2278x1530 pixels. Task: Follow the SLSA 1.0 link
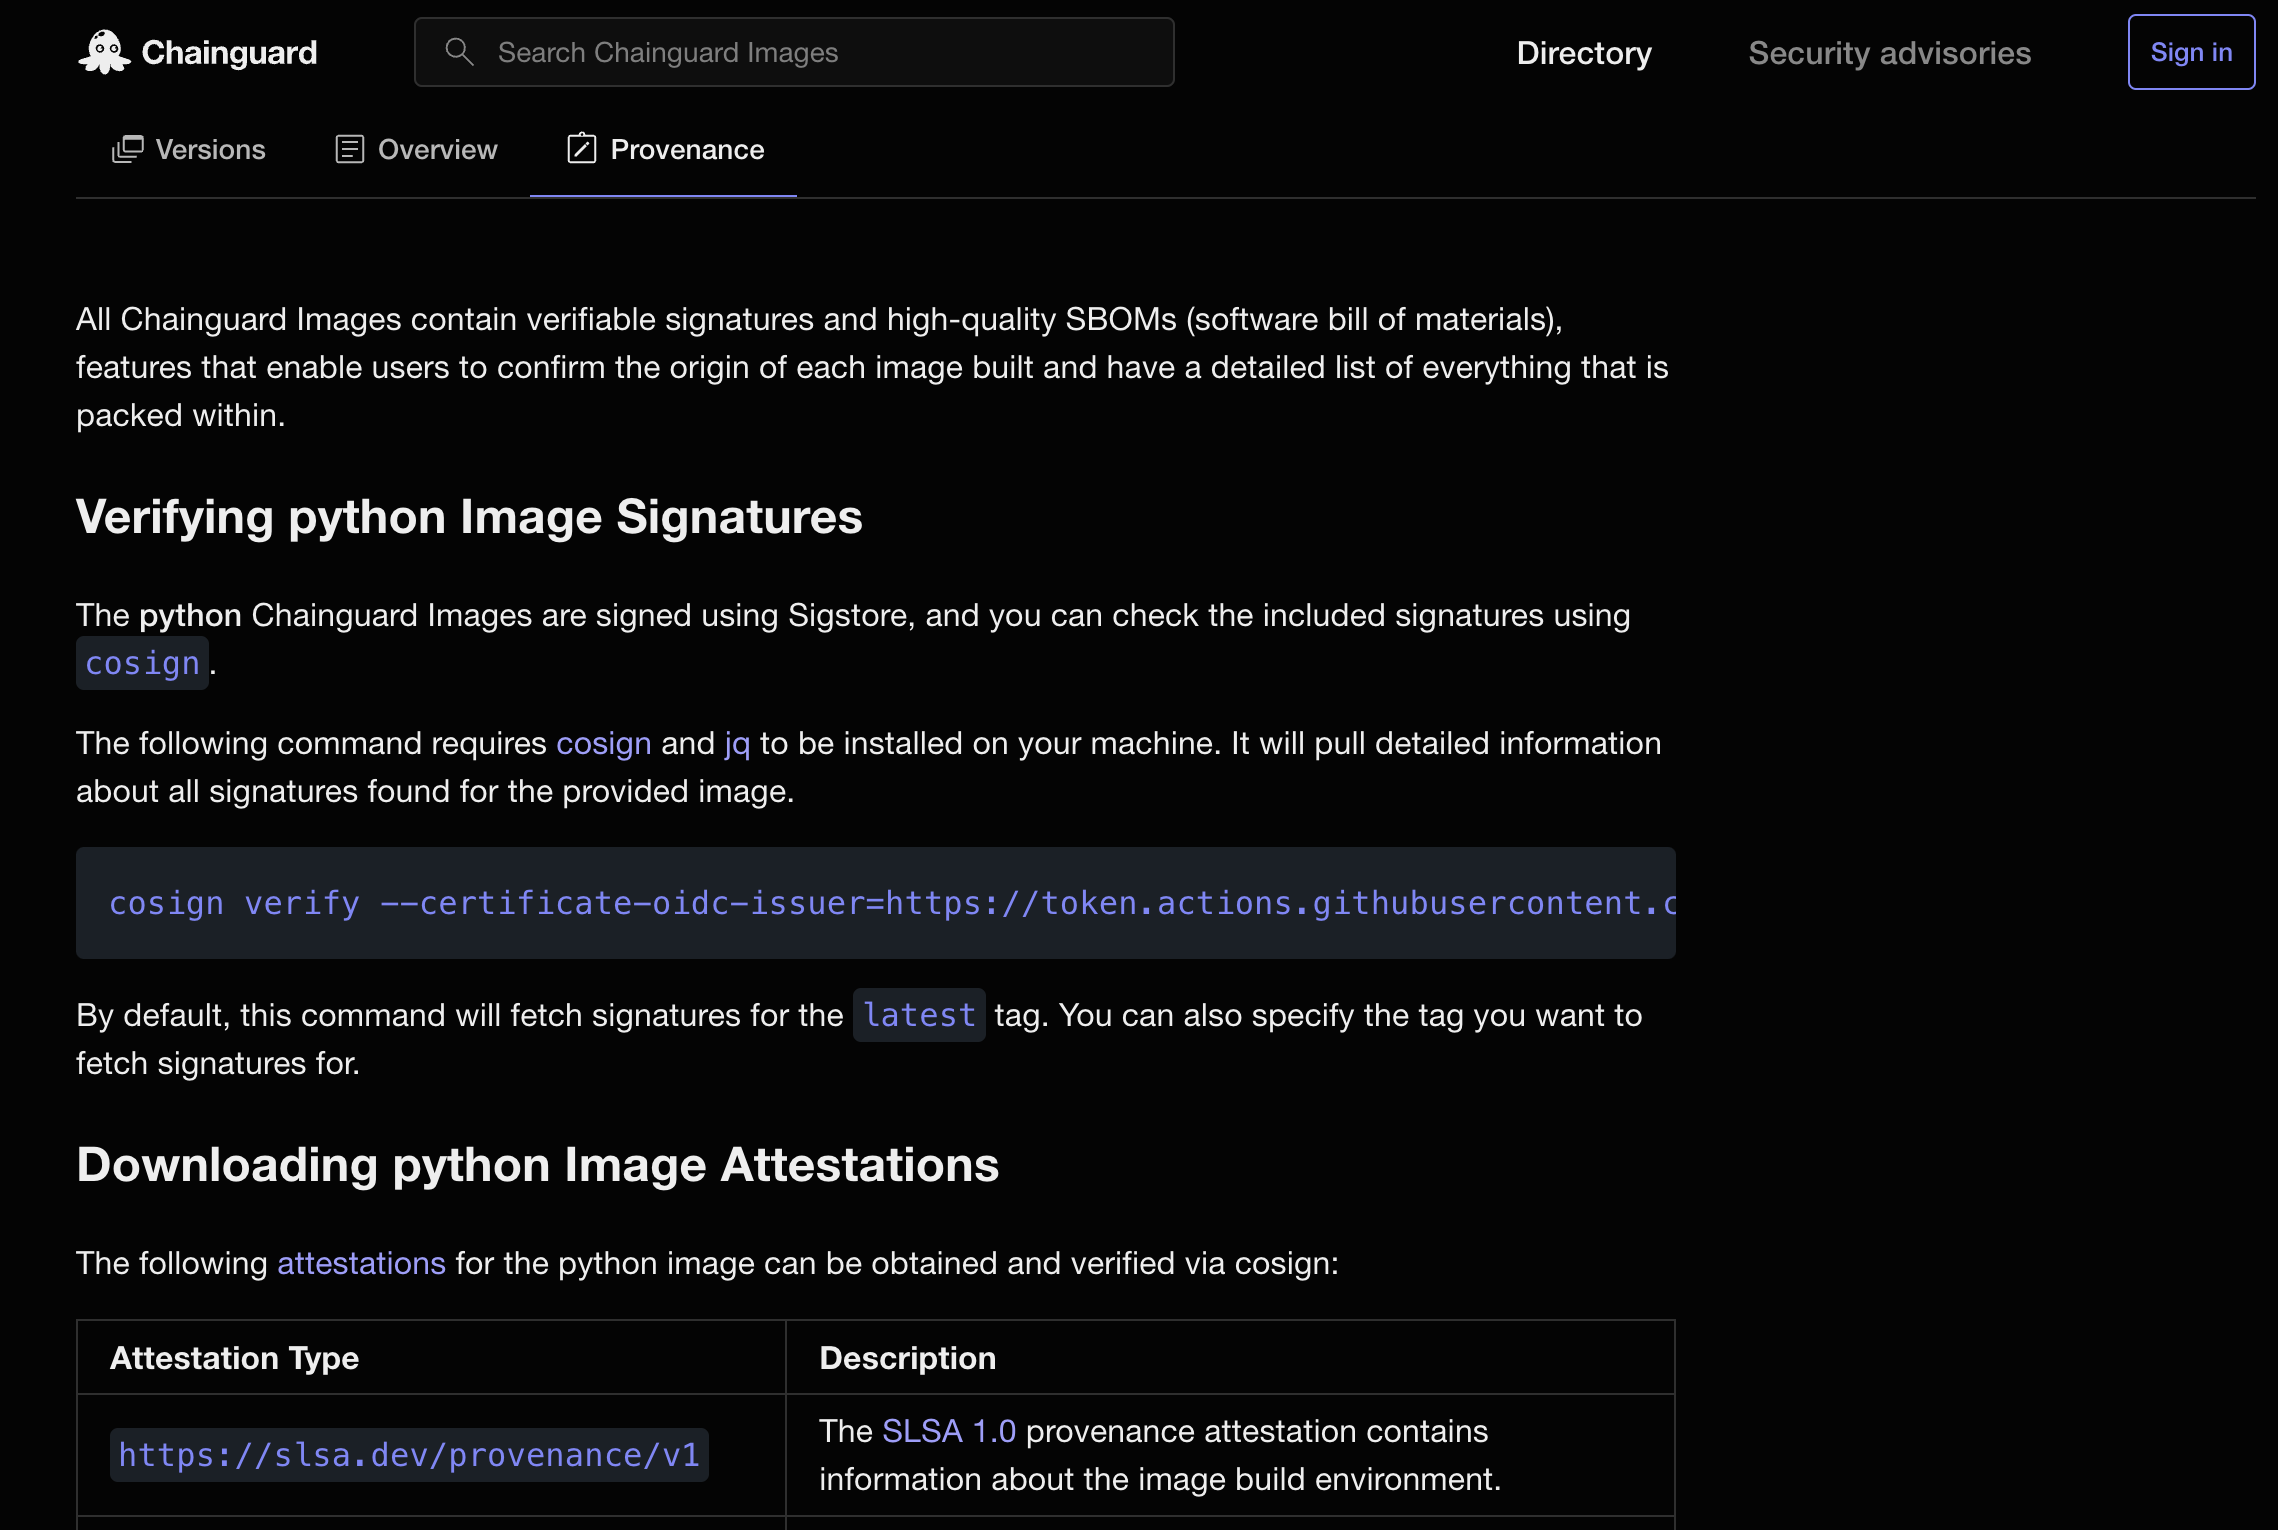tap(949, 1431)
